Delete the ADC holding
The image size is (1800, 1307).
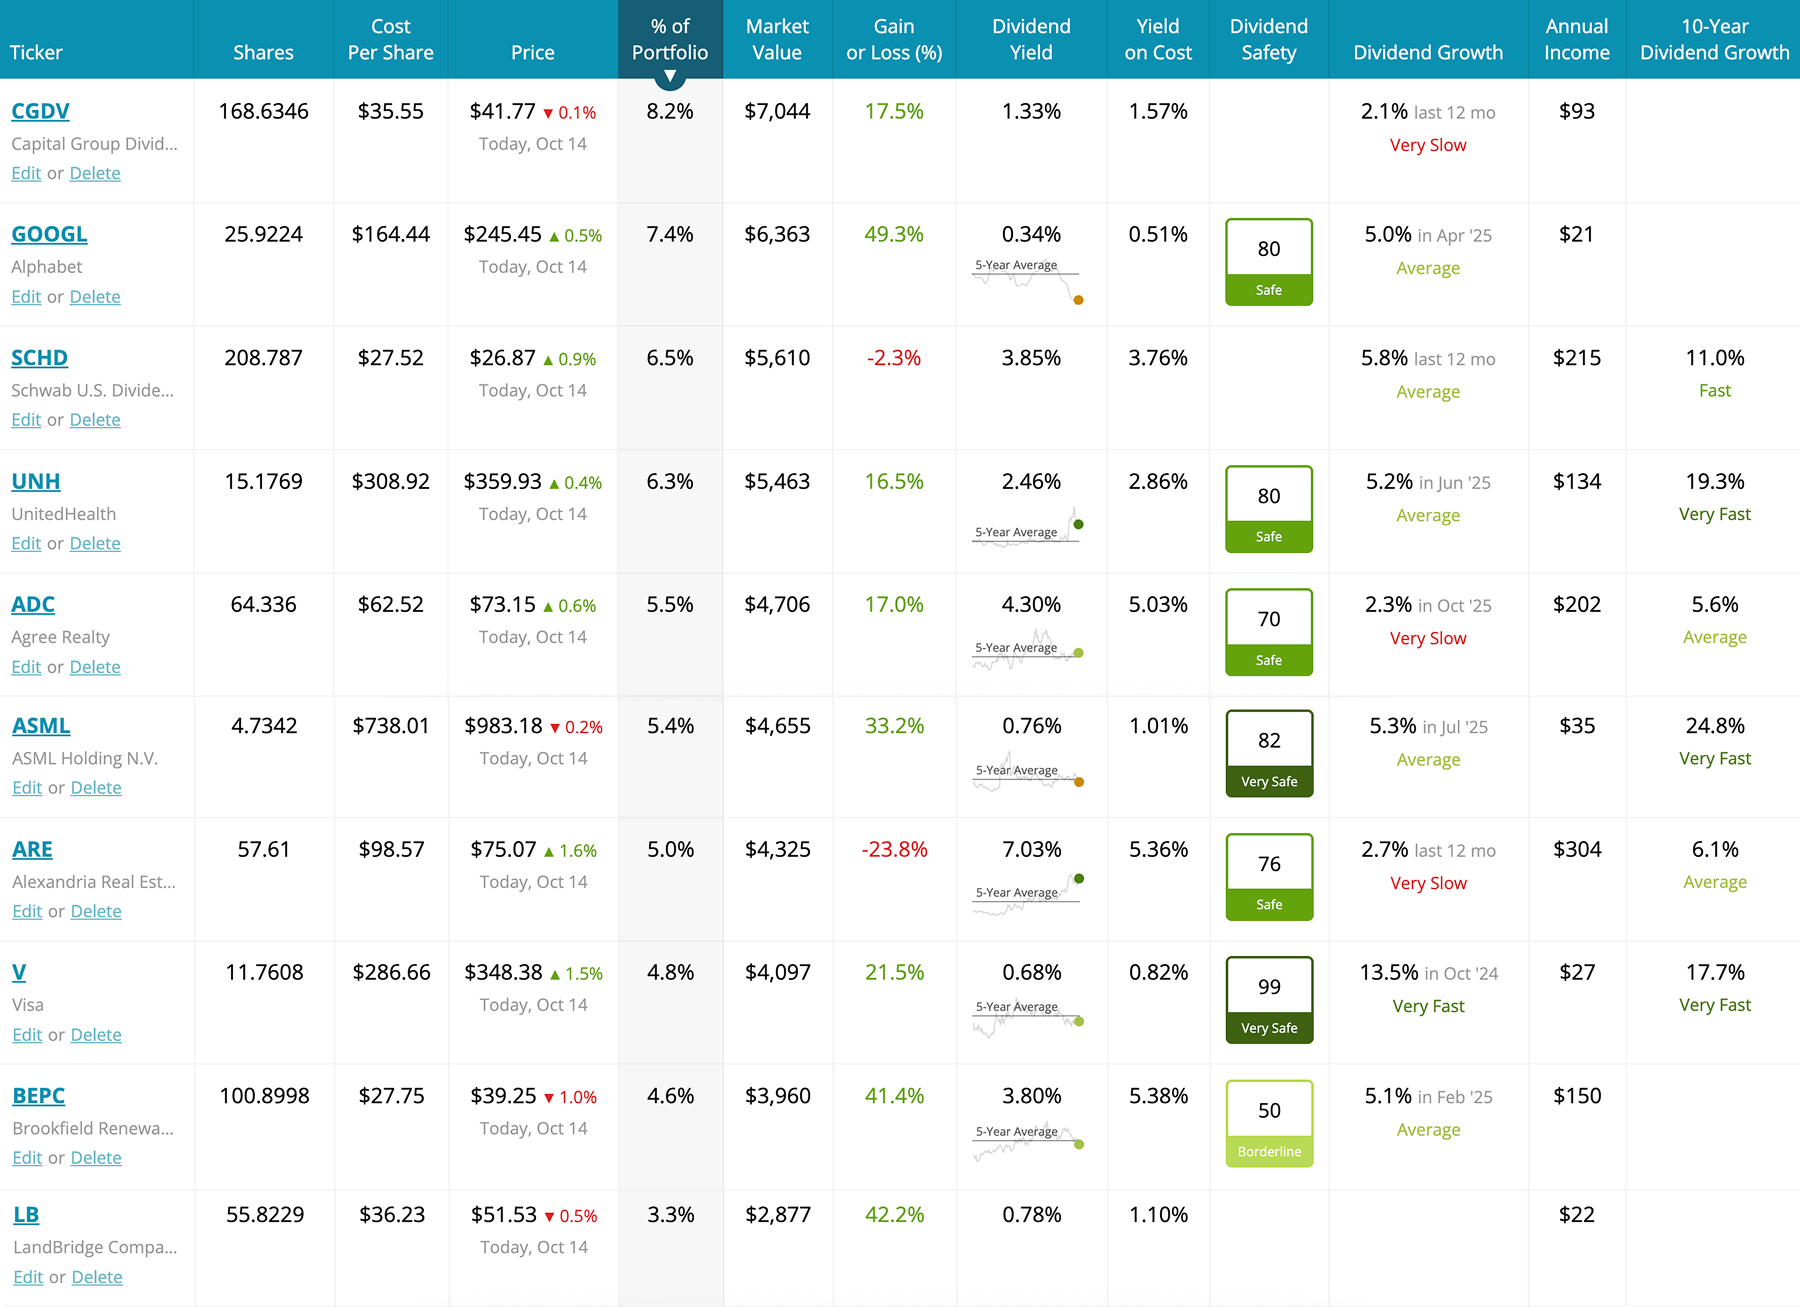point(95,667)
